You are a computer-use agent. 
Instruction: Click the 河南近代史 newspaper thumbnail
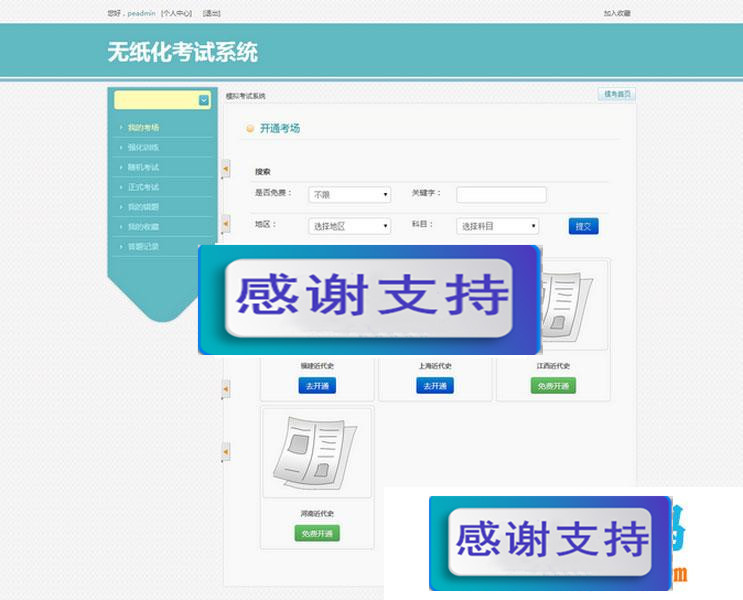point(316,453)
